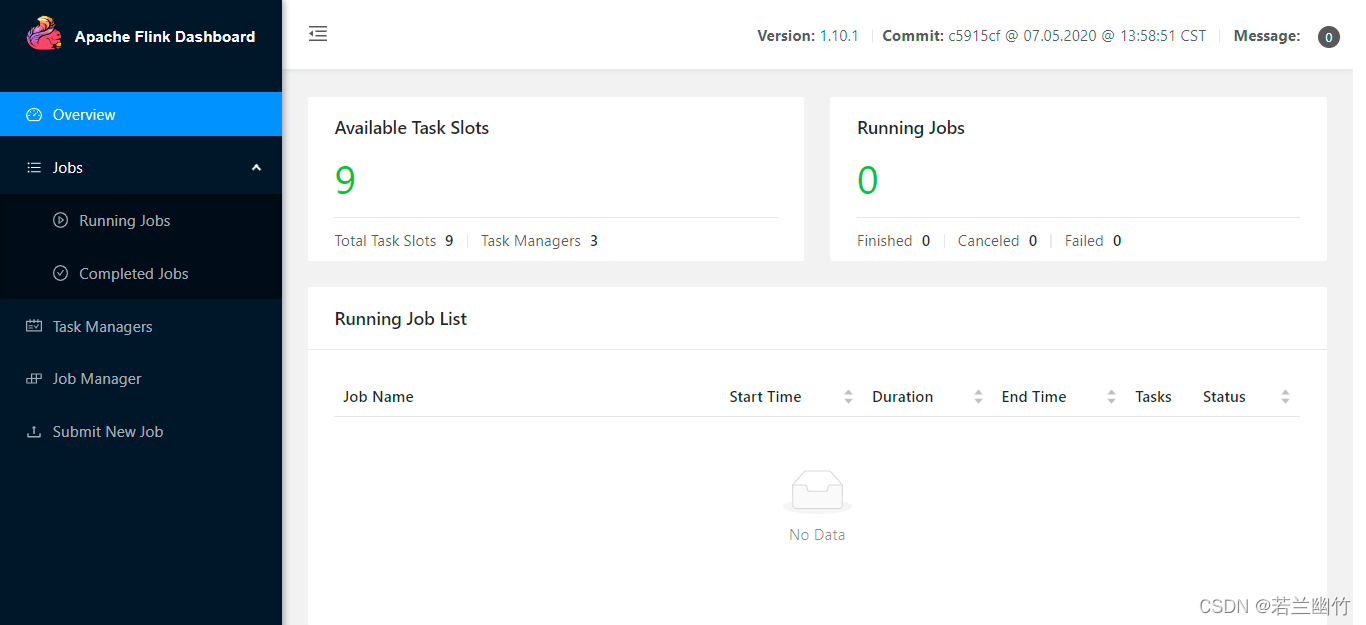Click the Failed jobs count
The width and height of the screenshot is (1366, 625).
[x=1092, y=241]
